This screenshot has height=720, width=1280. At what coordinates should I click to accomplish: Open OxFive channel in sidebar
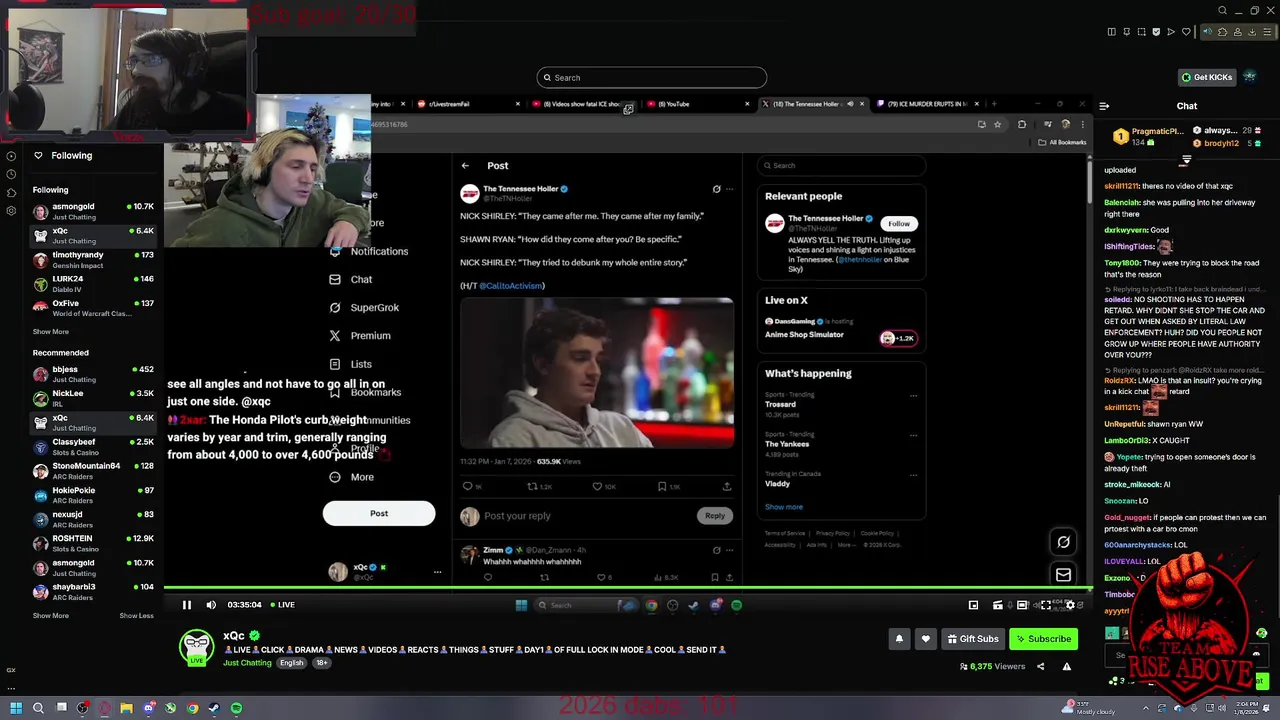coord(92,308)
